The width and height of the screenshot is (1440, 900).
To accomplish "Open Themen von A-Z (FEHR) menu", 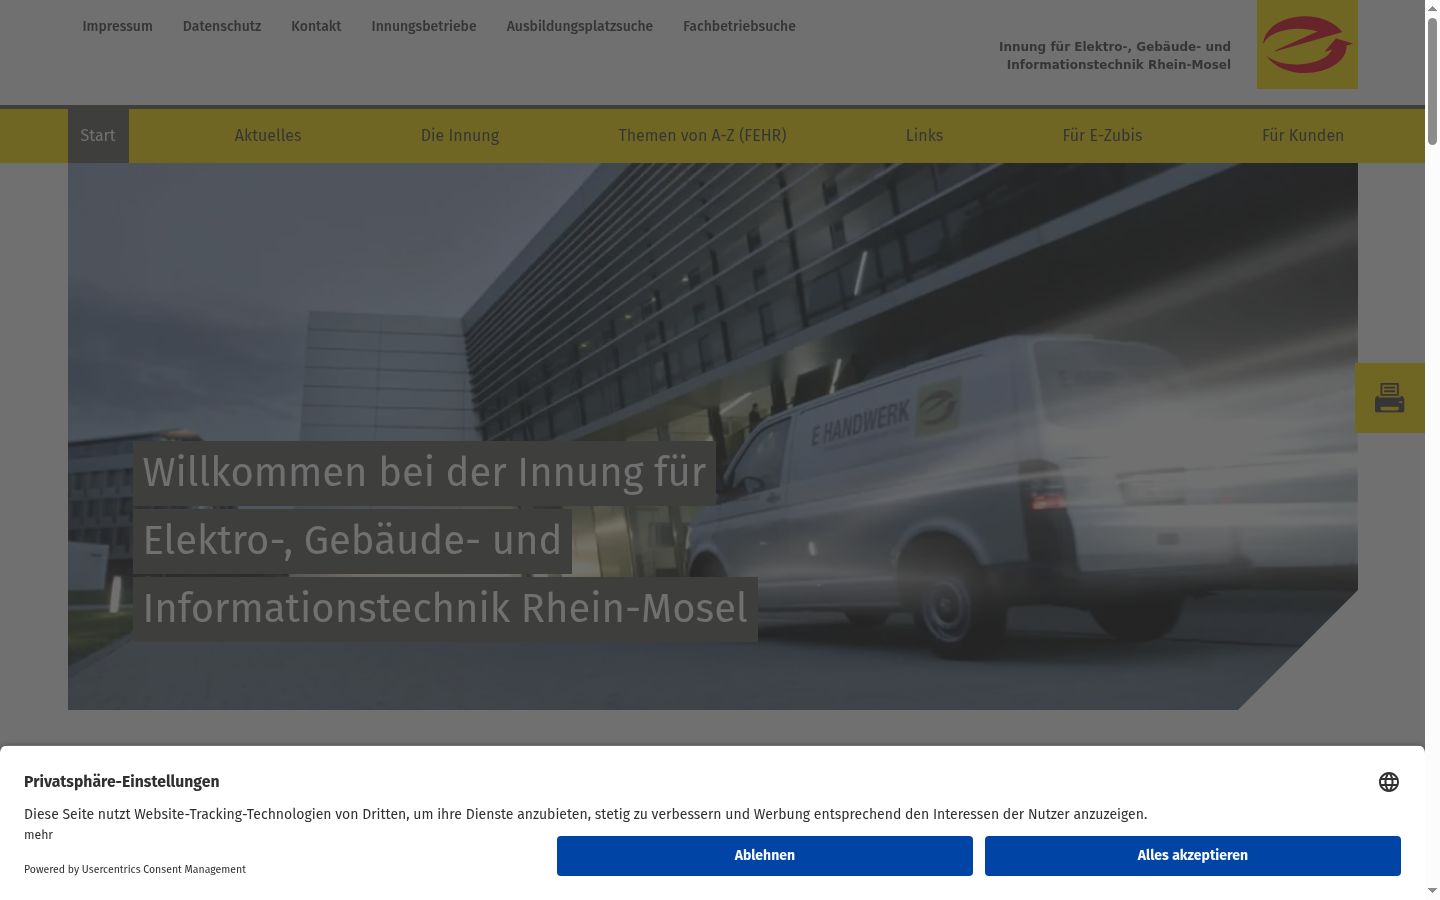I will 702,135.
